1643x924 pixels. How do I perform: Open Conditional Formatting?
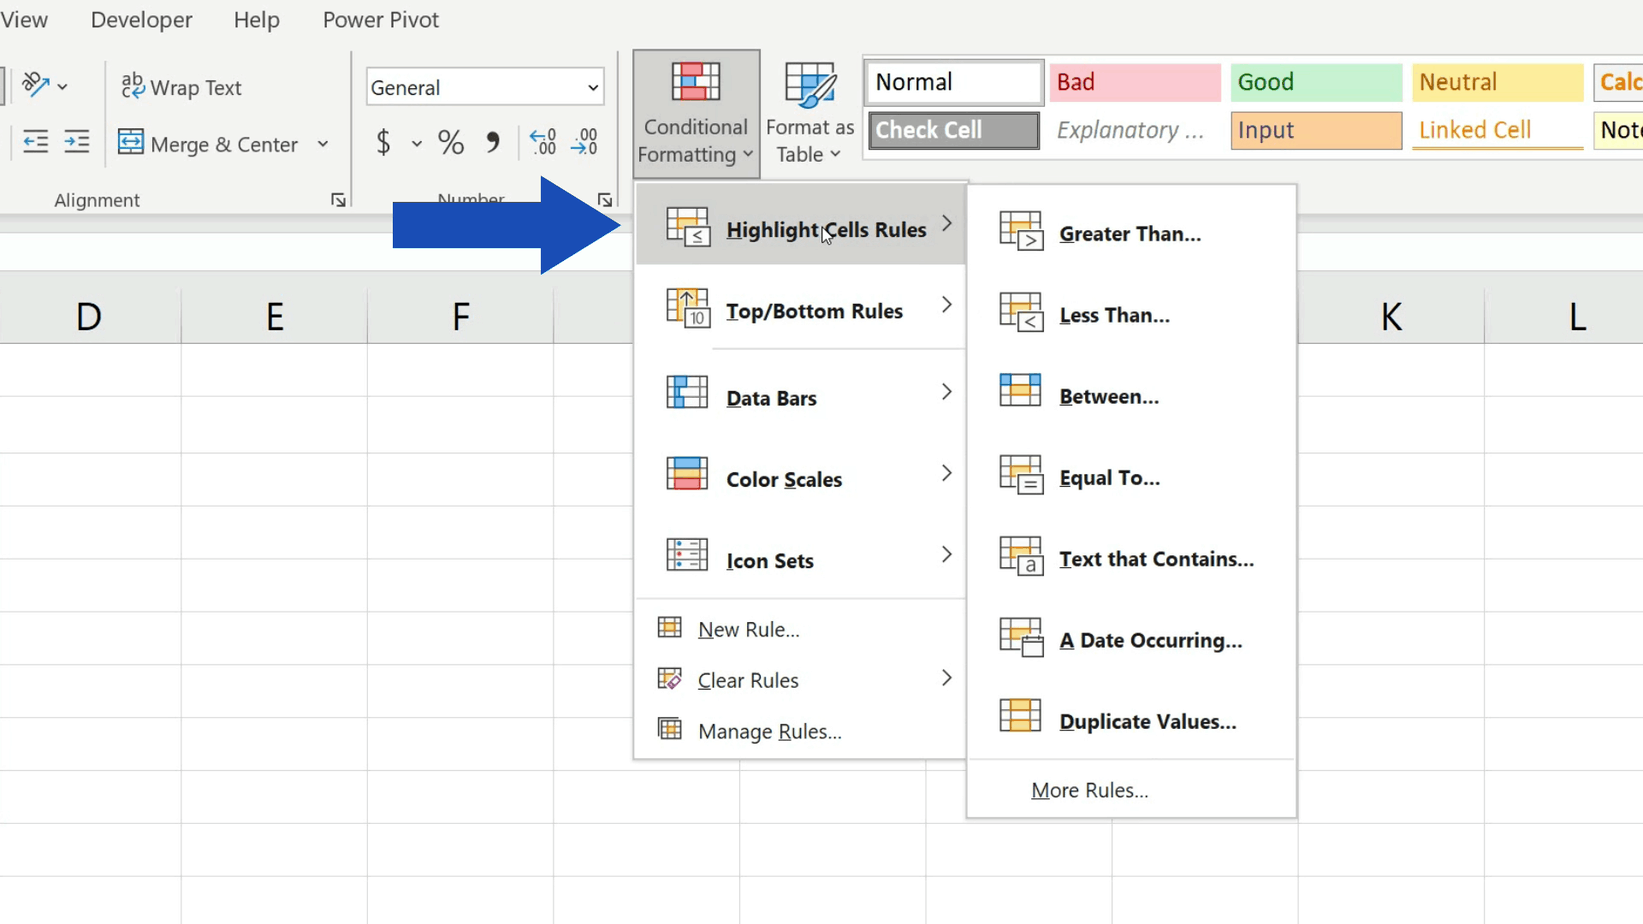tap(695, 110)
